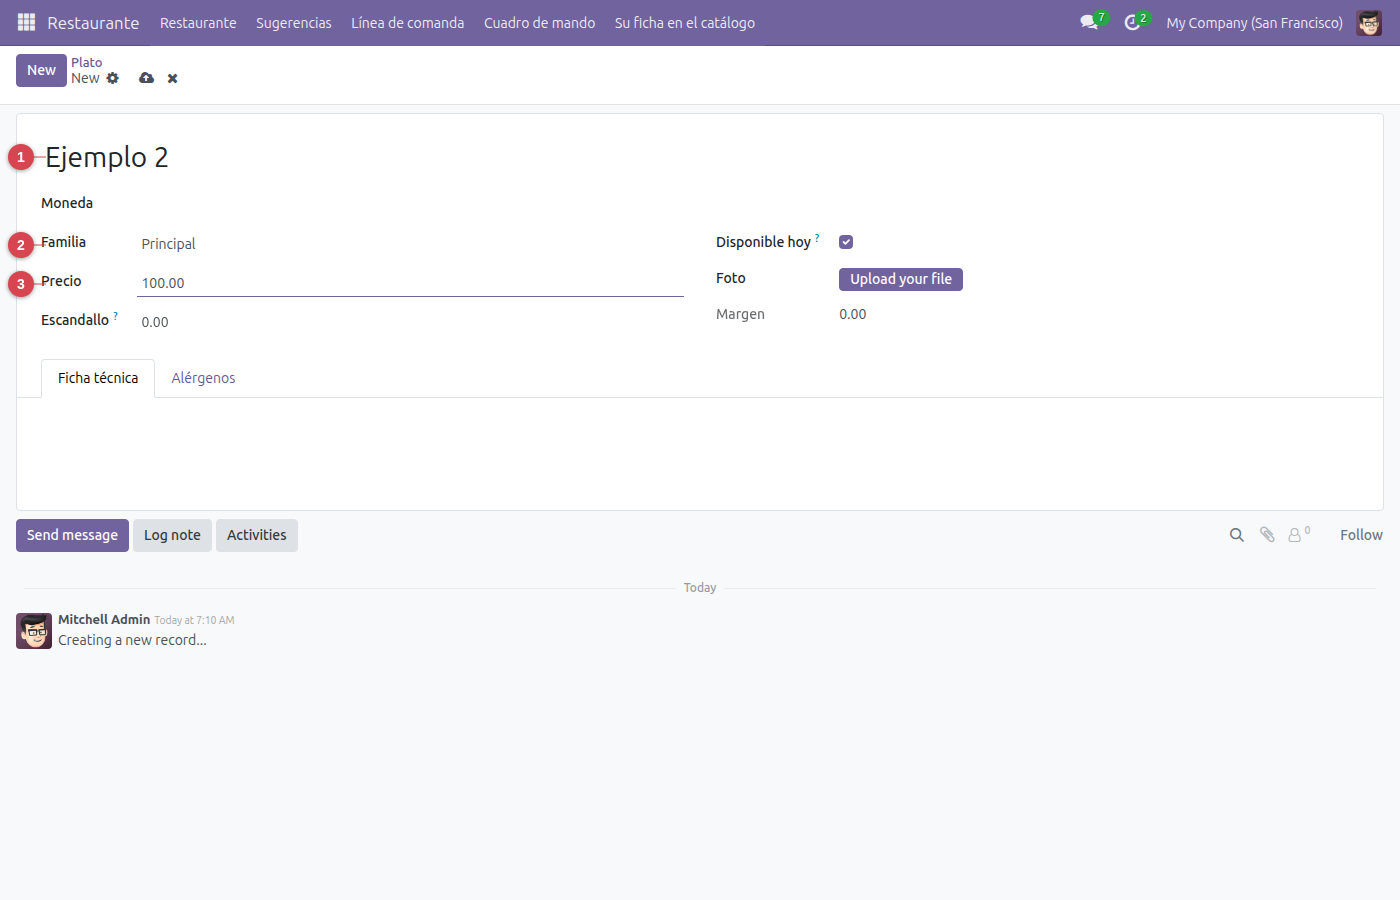Open Su ficha en el catálogo menu
This screenshot has width=1400, height=900.
click(685, 22)
